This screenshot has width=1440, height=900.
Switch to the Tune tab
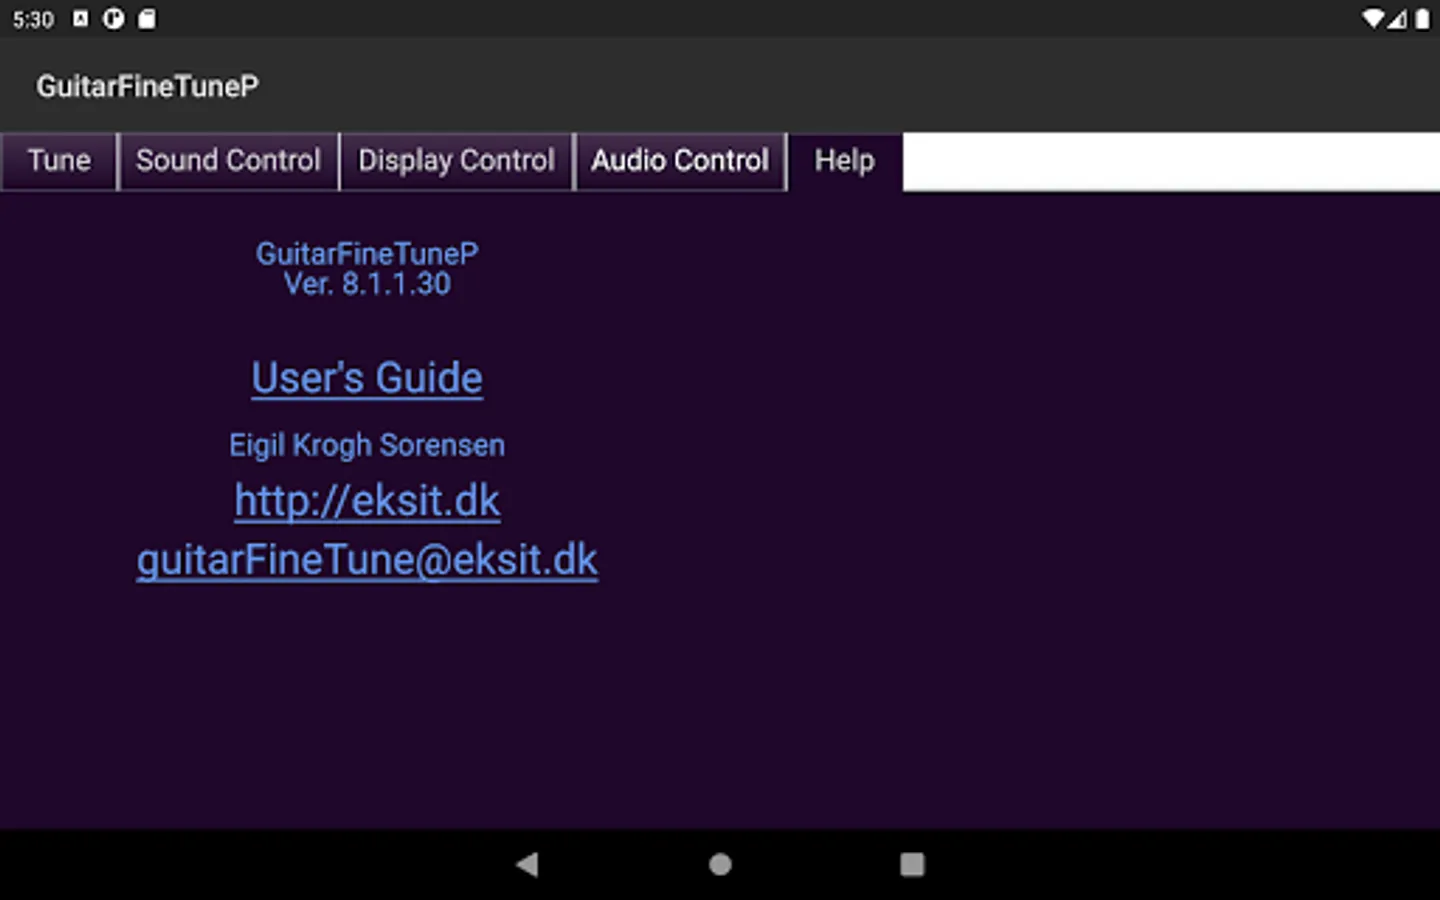pos(59,161)
